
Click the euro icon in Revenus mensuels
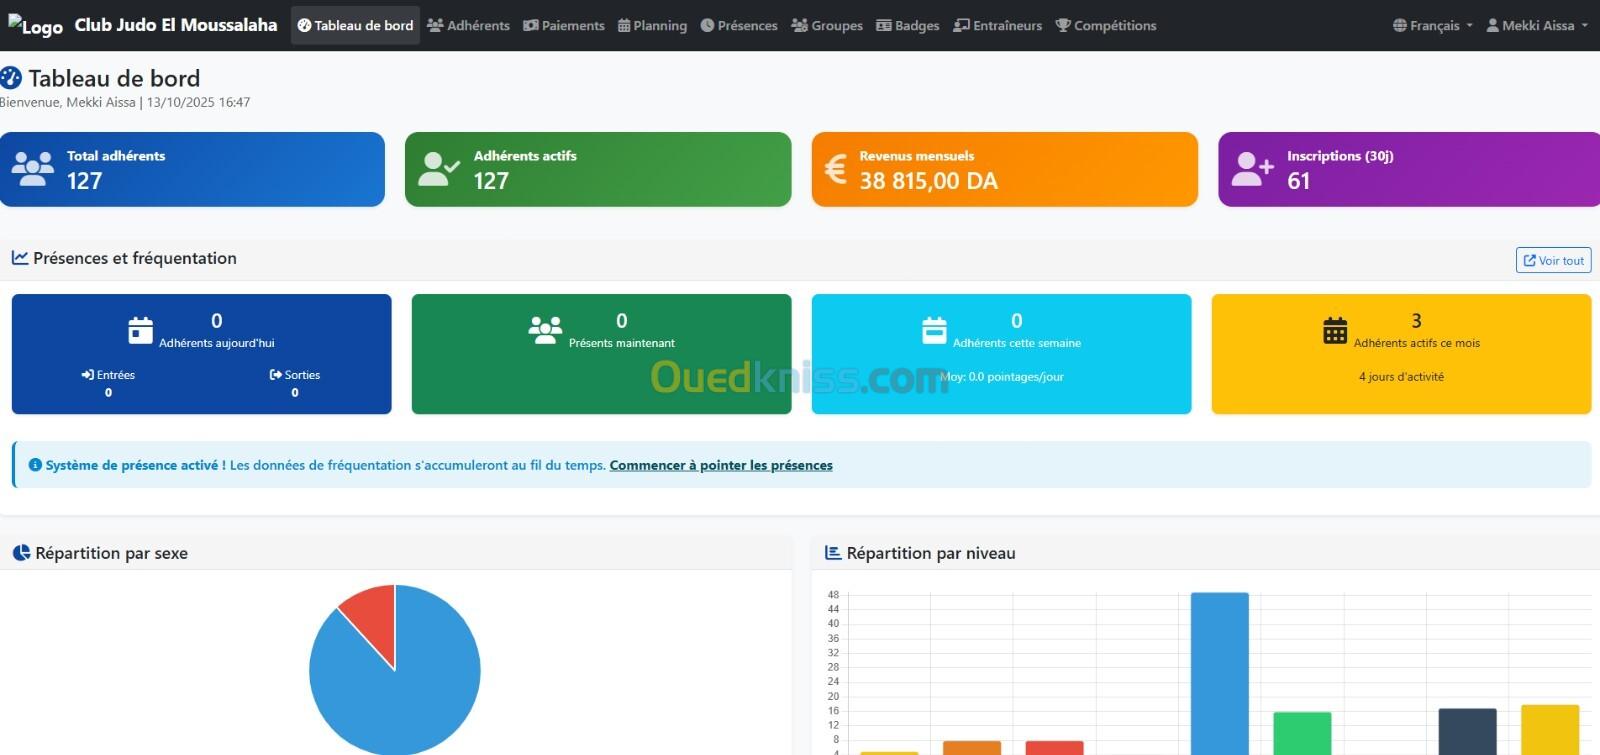click(x=835, y=169)
